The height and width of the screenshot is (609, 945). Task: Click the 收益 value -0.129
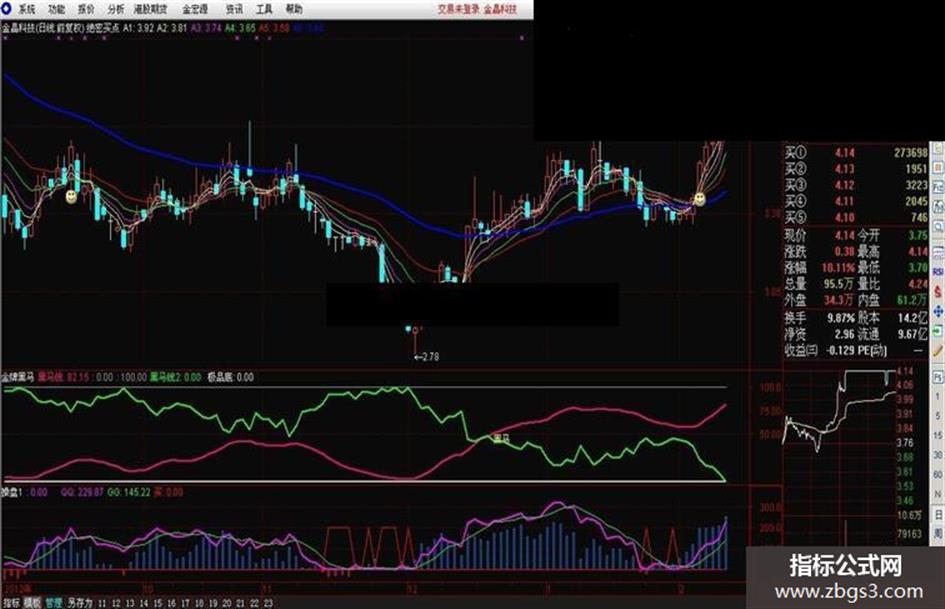pos(840,350)
